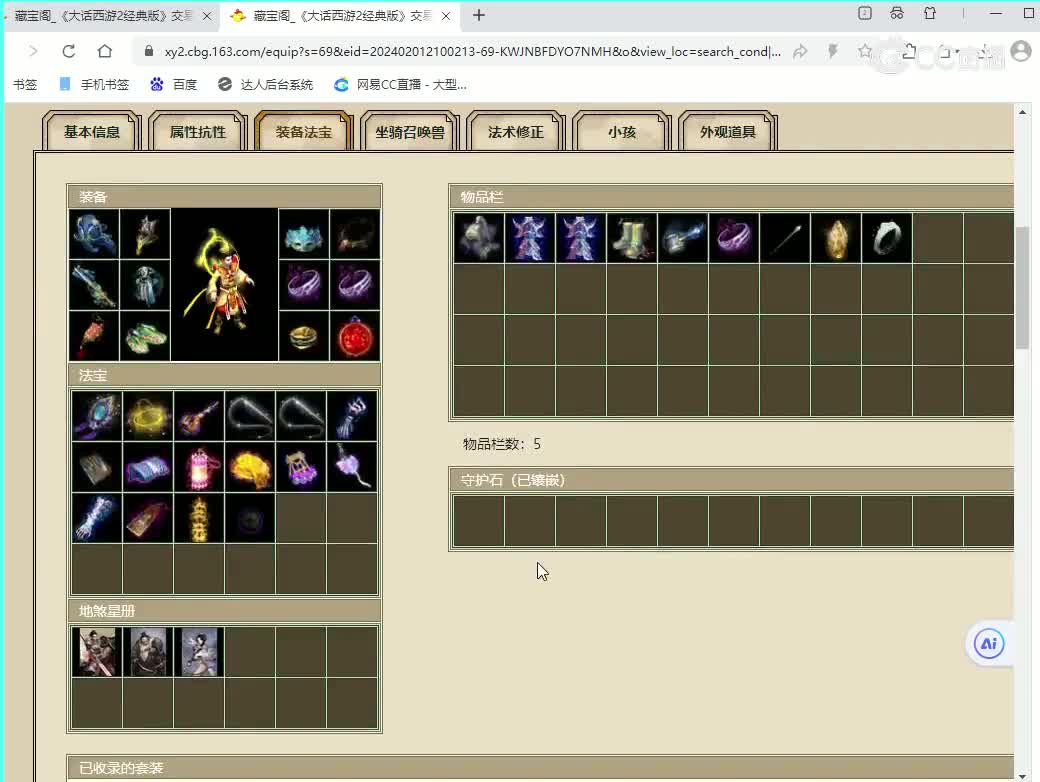Click the red round amulet equipment icon
This screenshot has height=782, width=1040.
point(355,336)
